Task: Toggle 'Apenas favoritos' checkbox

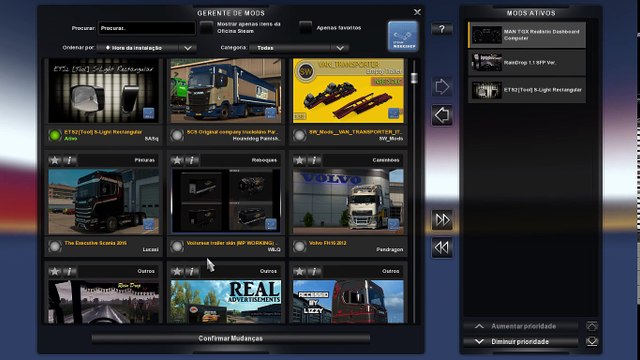Action: pos(305,28)
